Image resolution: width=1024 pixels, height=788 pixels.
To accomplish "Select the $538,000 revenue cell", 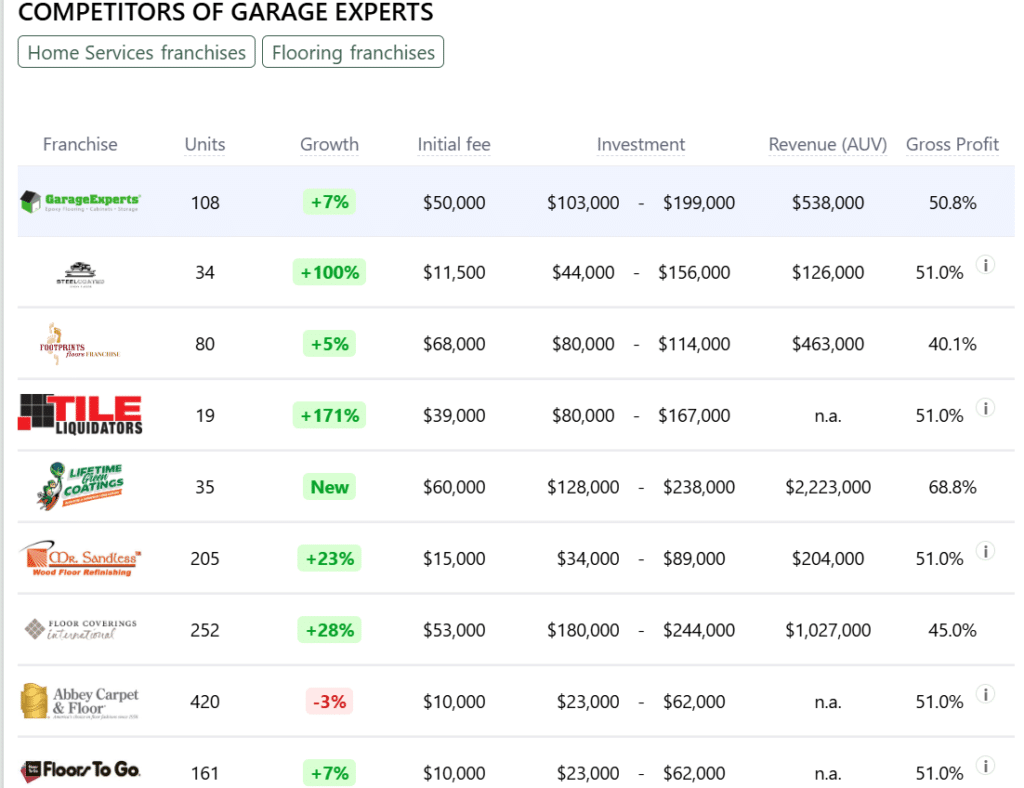I will tap(827, 203).
